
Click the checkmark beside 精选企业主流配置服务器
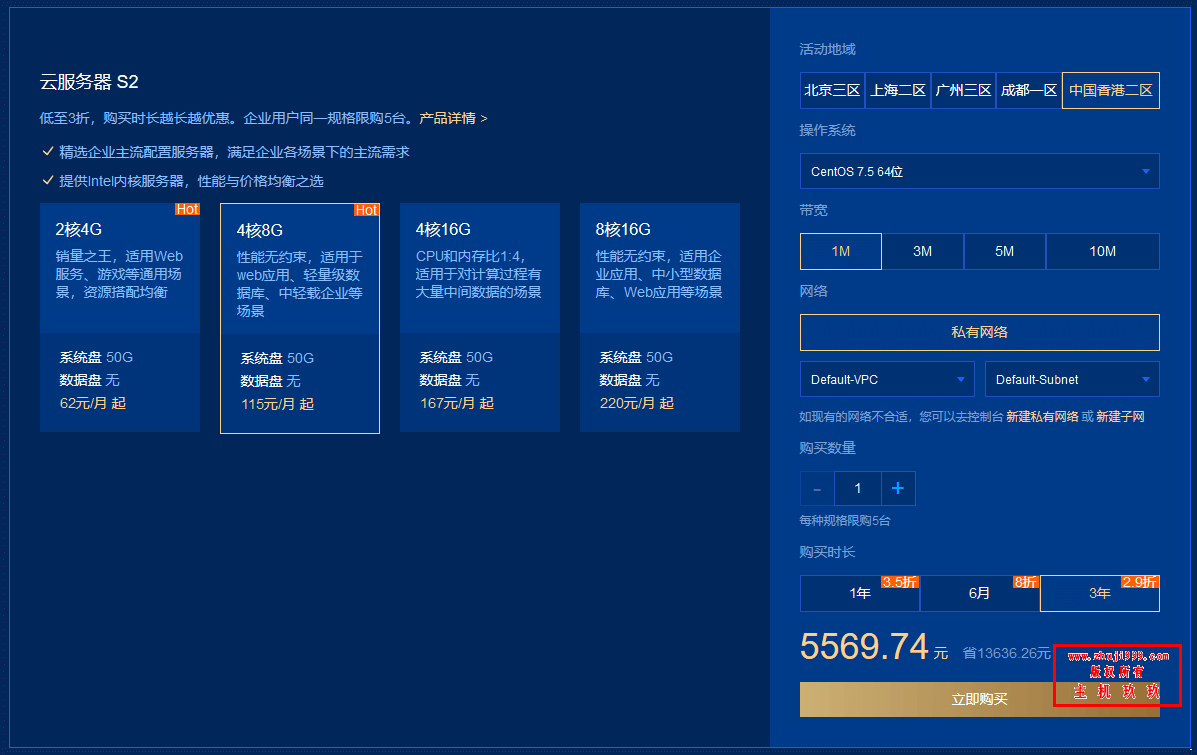(x=47, y=151)
